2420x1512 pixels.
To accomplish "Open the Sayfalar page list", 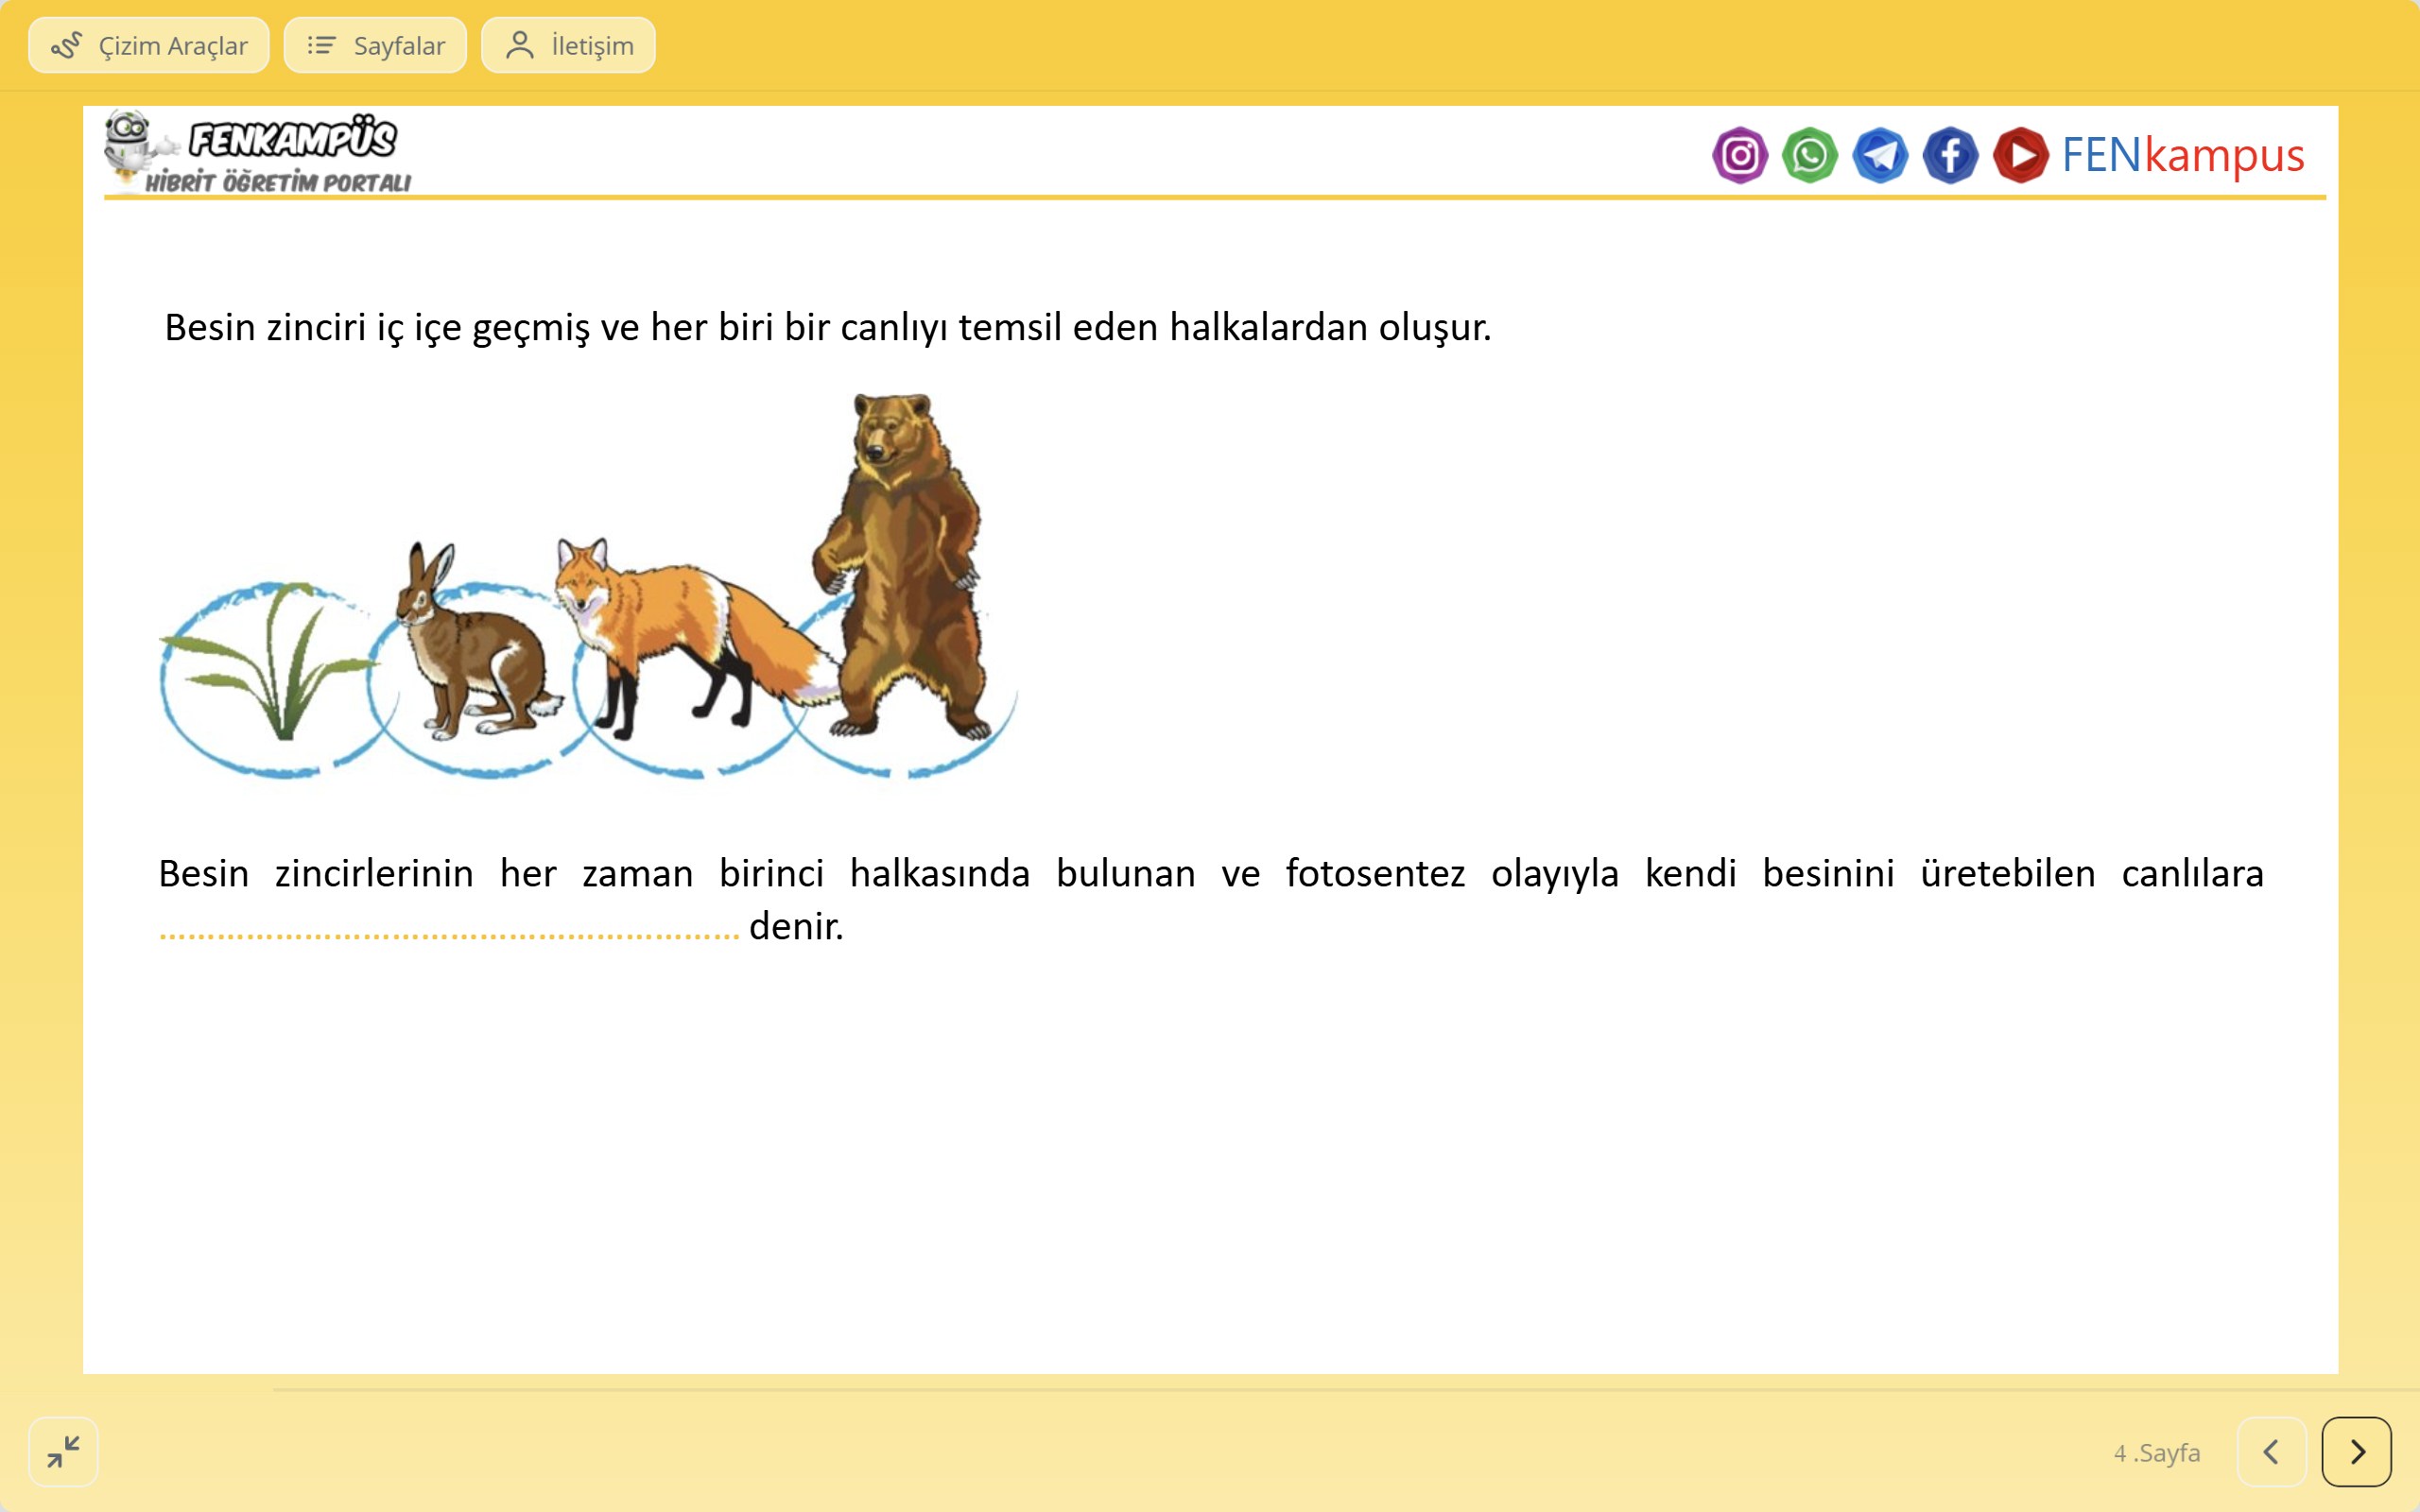I will click(375, 46).
